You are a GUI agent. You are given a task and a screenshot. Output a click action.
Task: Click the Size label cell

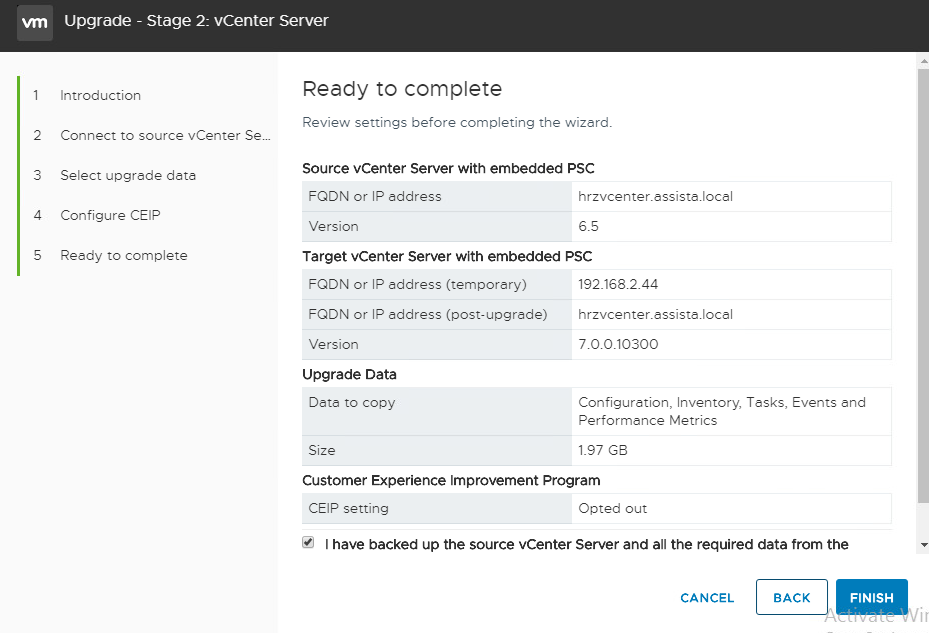[437, 450]
